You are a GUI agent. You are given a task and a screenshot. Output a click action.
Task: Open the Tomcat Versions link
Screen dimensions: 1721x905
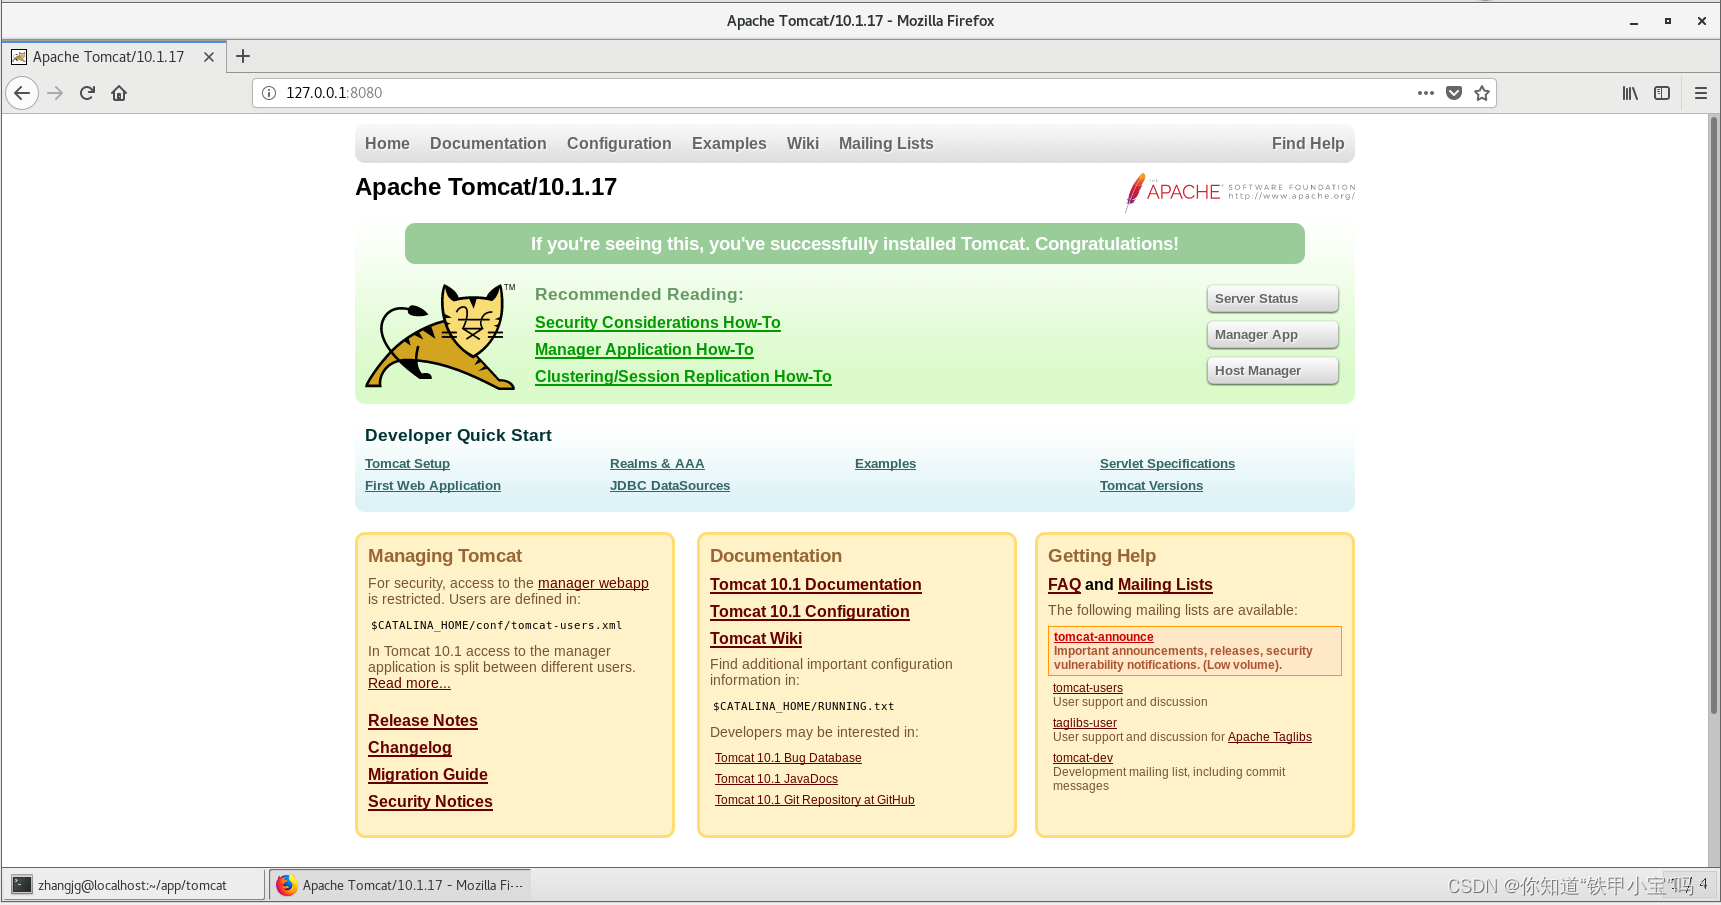[x=1151, y=485]
